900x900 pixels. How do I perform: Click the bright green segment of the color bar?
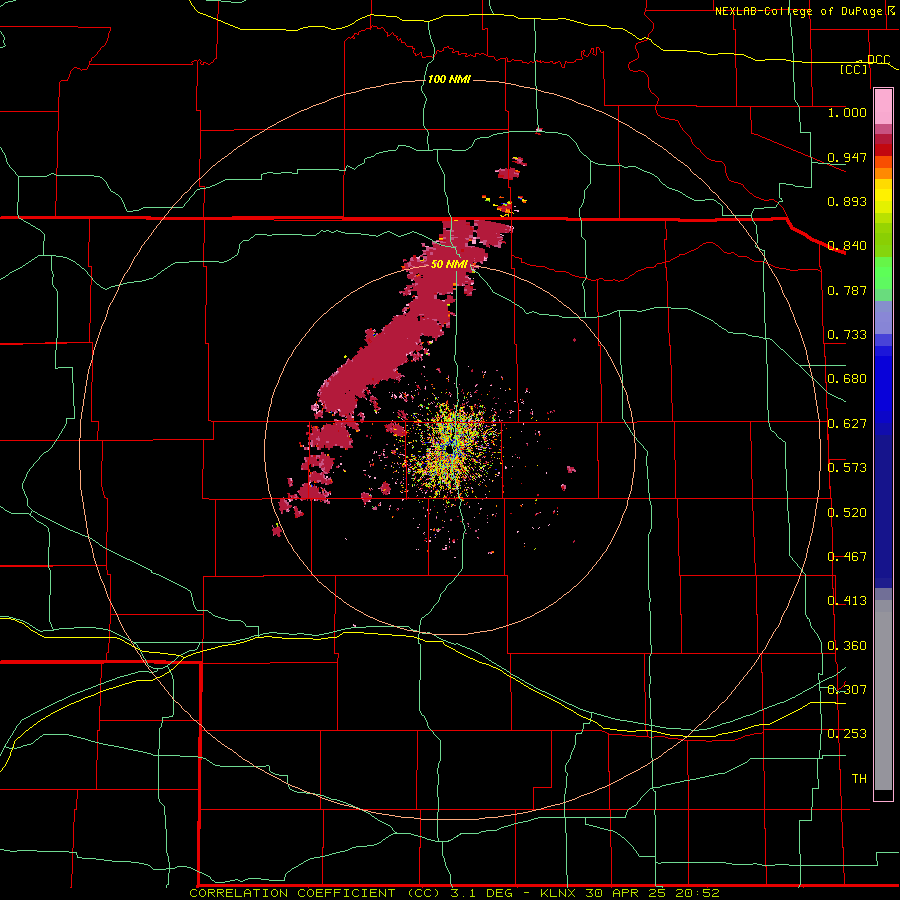(883, 273)
